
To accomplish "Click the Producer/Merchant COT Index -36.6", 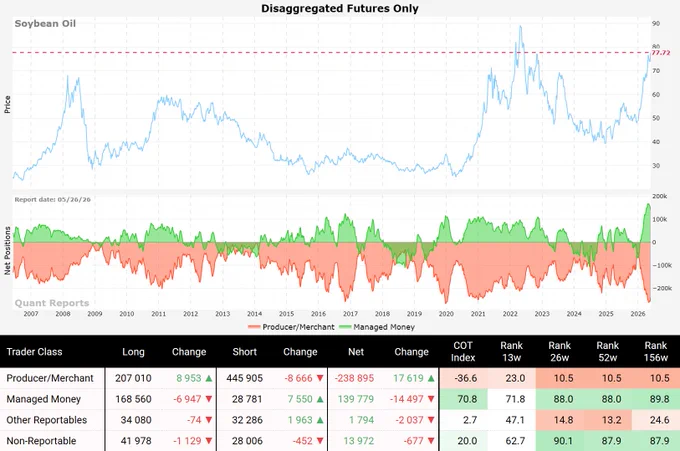I will click(465, 378).
